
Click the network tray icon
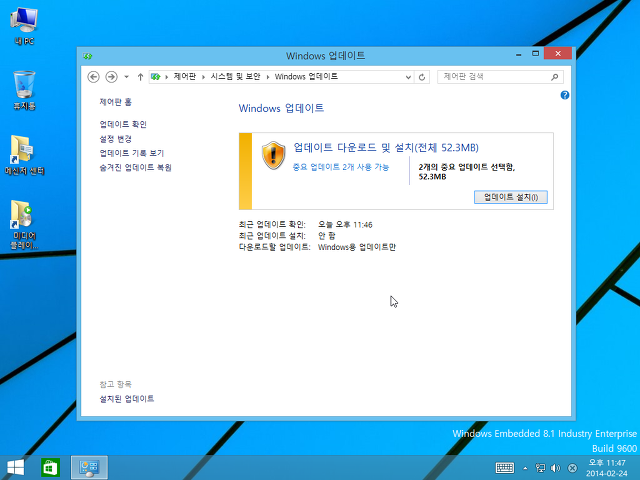pyautogui.click(x=540, y=468)
